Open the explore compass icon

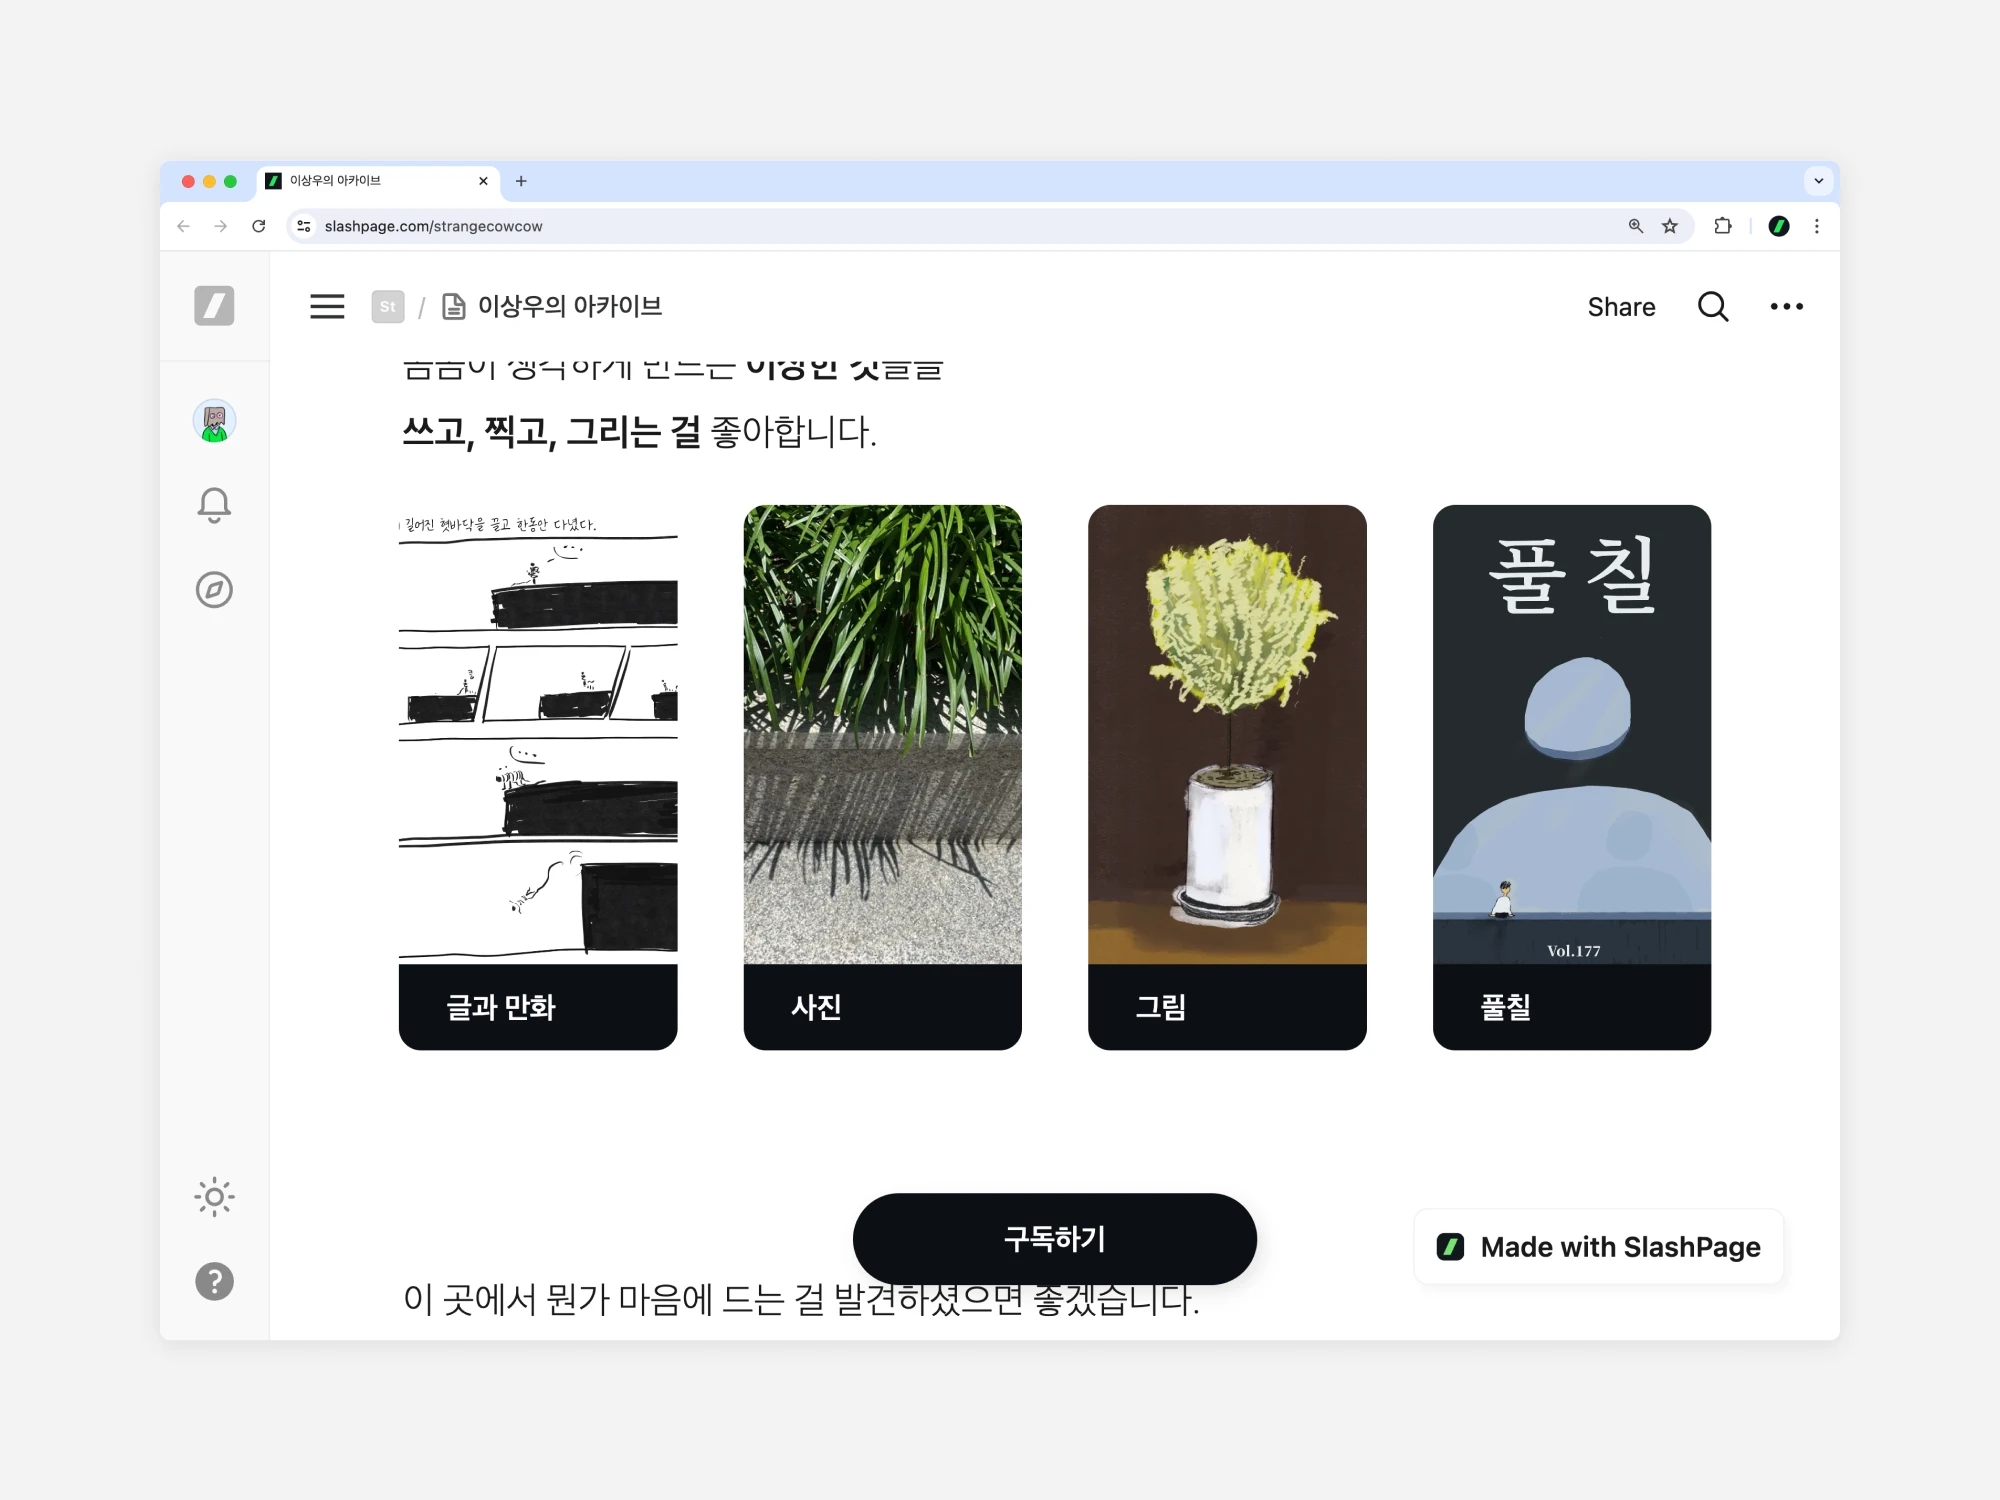pyautogui.click(x=214, y=590)
